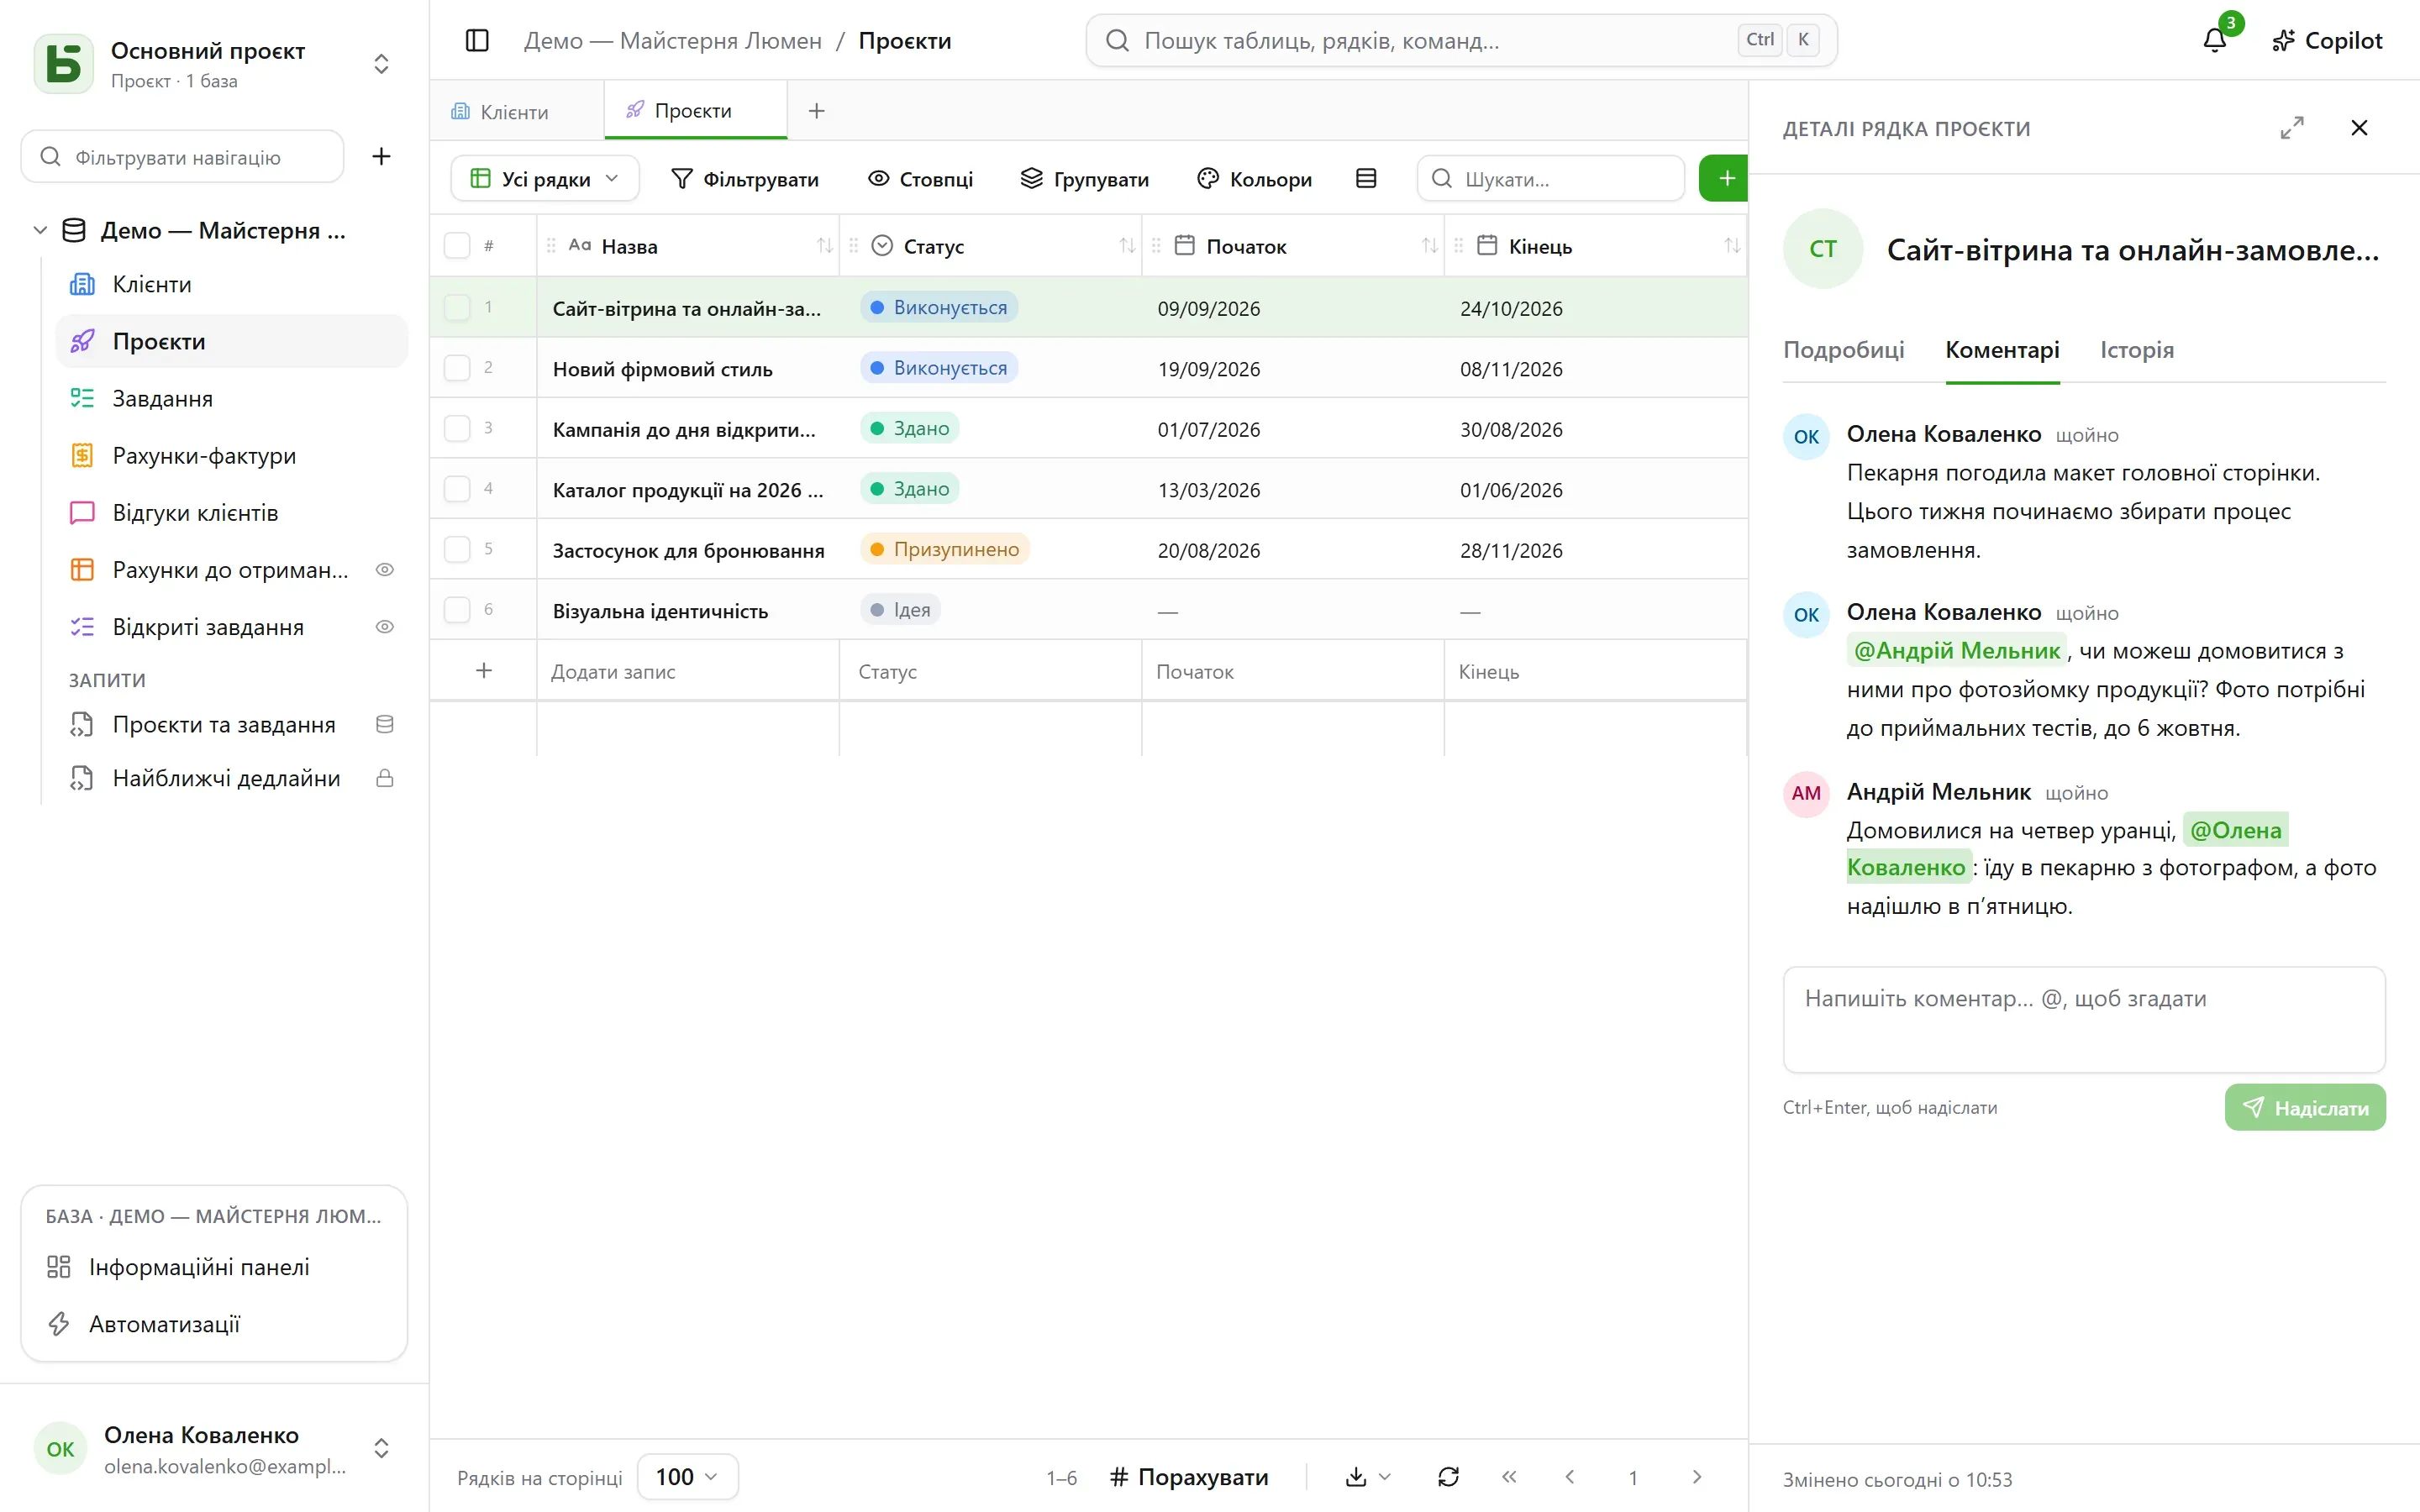
Task: Open the notifications bell
Action: [2214, 40]
